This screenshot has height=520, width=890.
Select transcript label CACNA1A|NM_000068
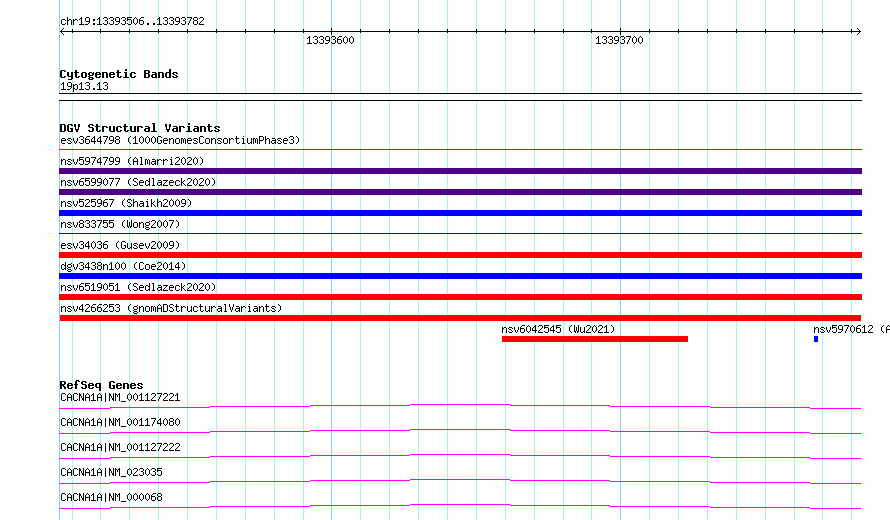(111, 497)
